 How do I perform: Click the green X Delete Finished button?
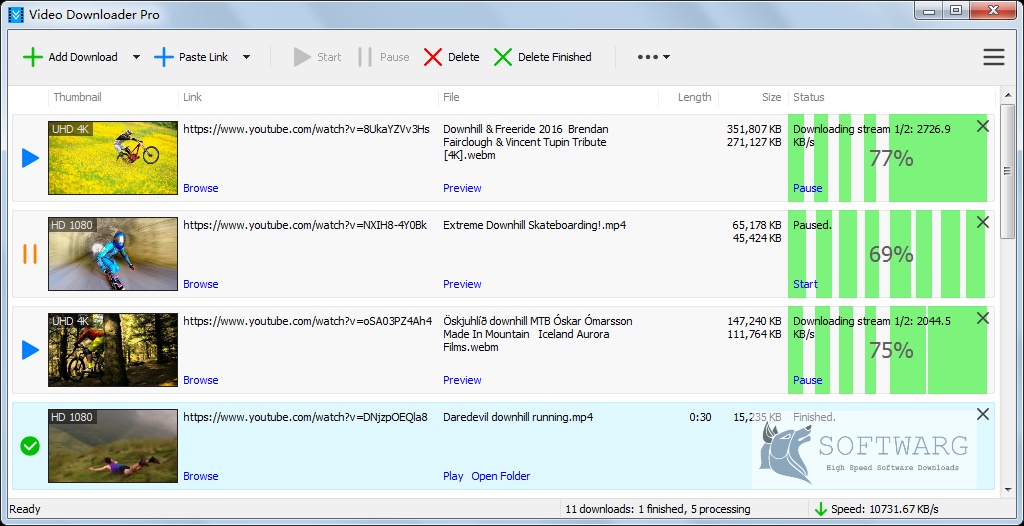pyautogui.click(x=542, y=57)
